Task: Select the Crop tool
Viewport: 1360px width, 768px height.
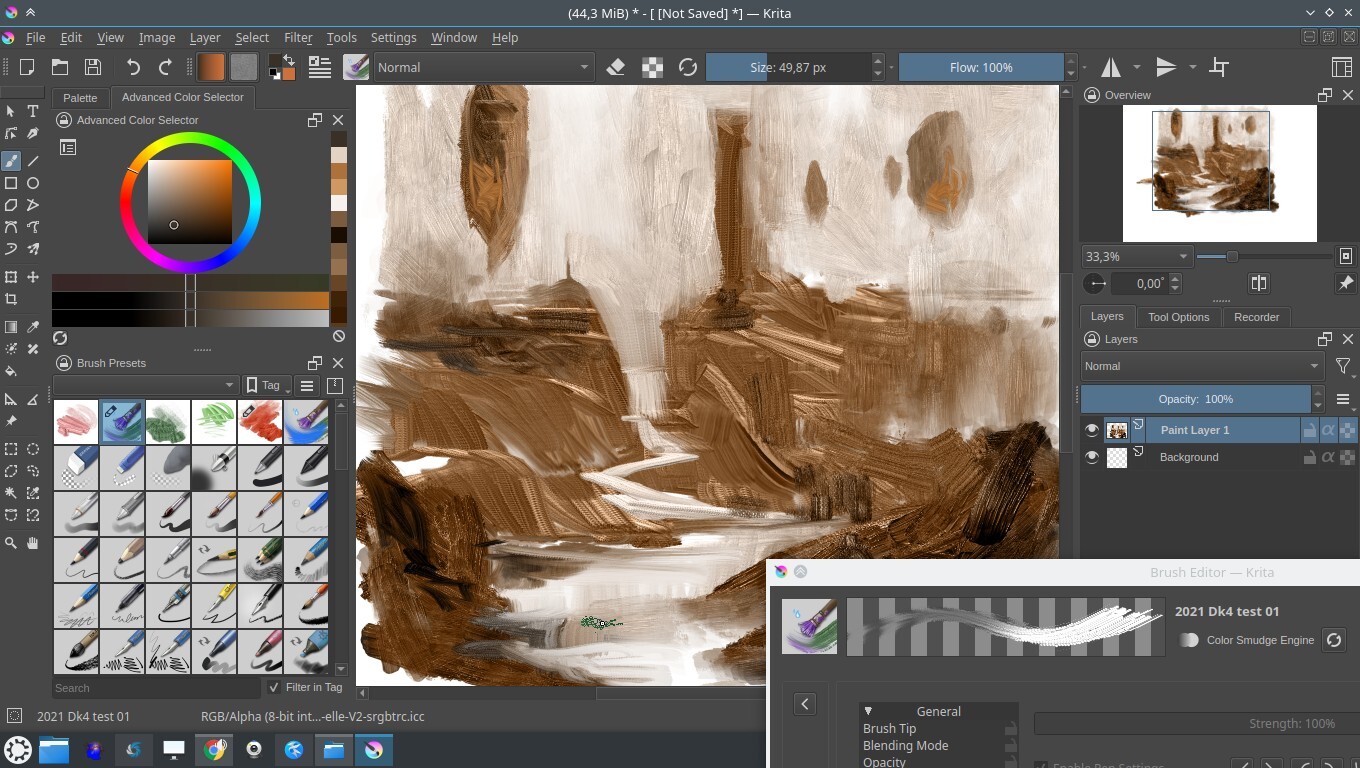Action: point(11,299)
